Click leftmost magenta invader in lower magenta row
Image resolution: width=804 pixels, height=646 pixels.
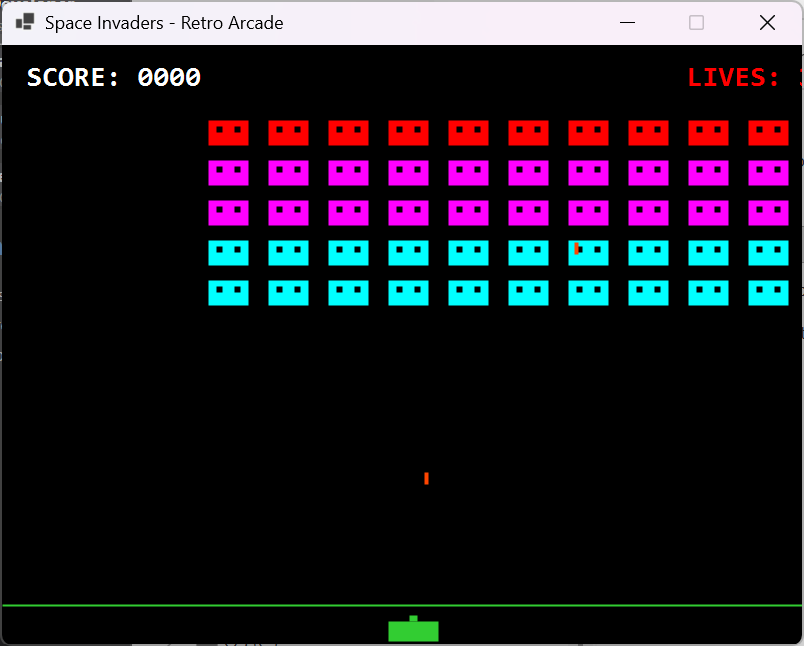click(x=229, y=213)
